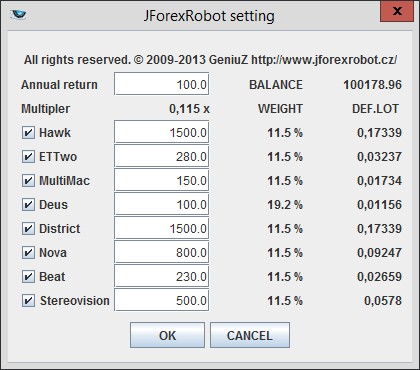Focus the Hawk value field
This screenshot has width=420, height=370.
(162, 132)
